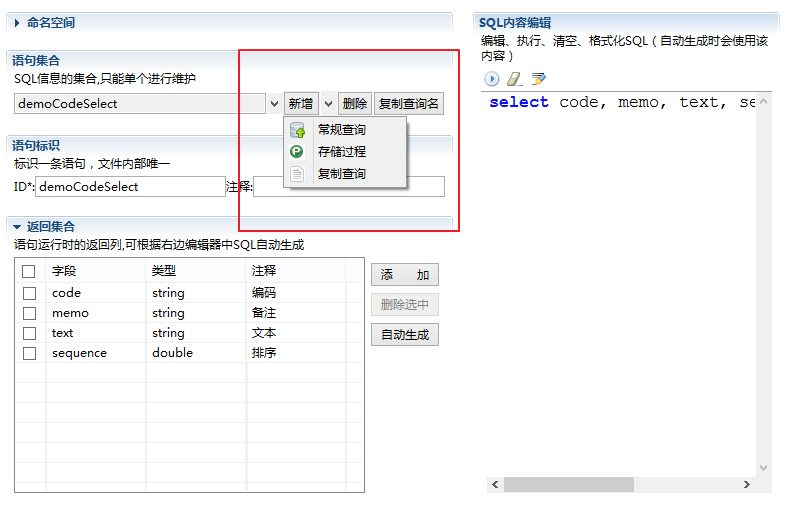Click the 添加 button
The height and width of the screenshot is (507, 786).
click(405, 275)
